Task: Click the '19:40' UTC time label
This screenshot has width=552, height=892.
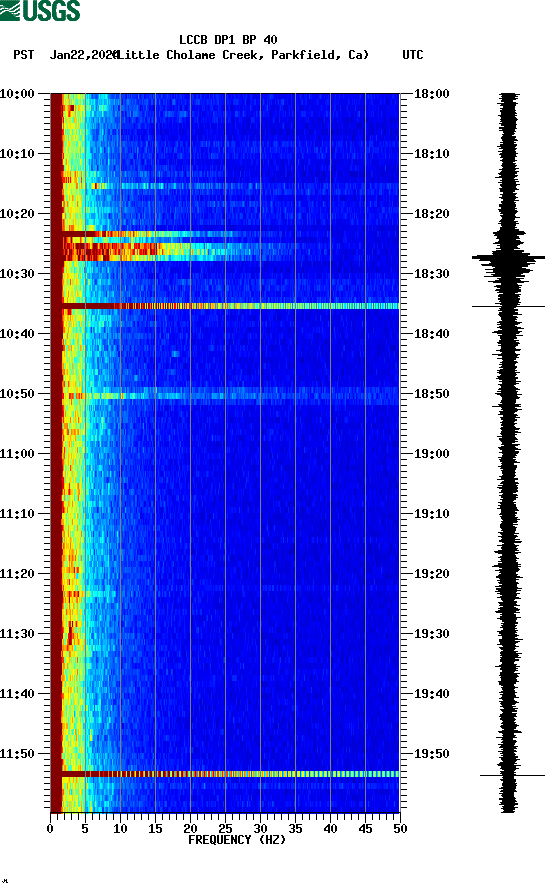Action: click(x=431, y=693)
